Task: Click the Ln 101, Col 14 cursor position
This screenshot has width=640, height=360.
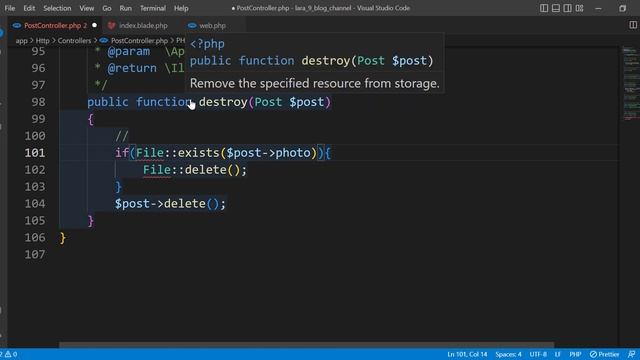Action: [467, 354]
